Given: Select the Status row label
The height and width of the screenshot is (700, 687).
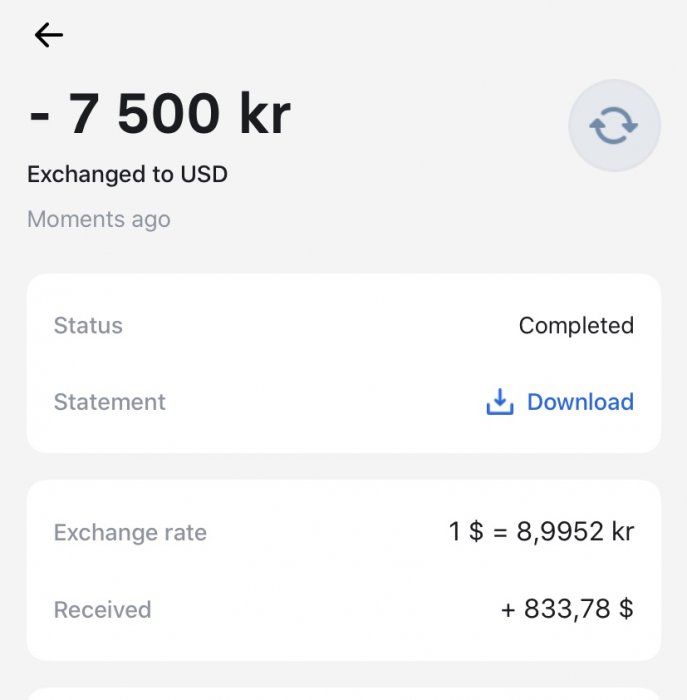Looking at the screenshot, I should 88,326.
